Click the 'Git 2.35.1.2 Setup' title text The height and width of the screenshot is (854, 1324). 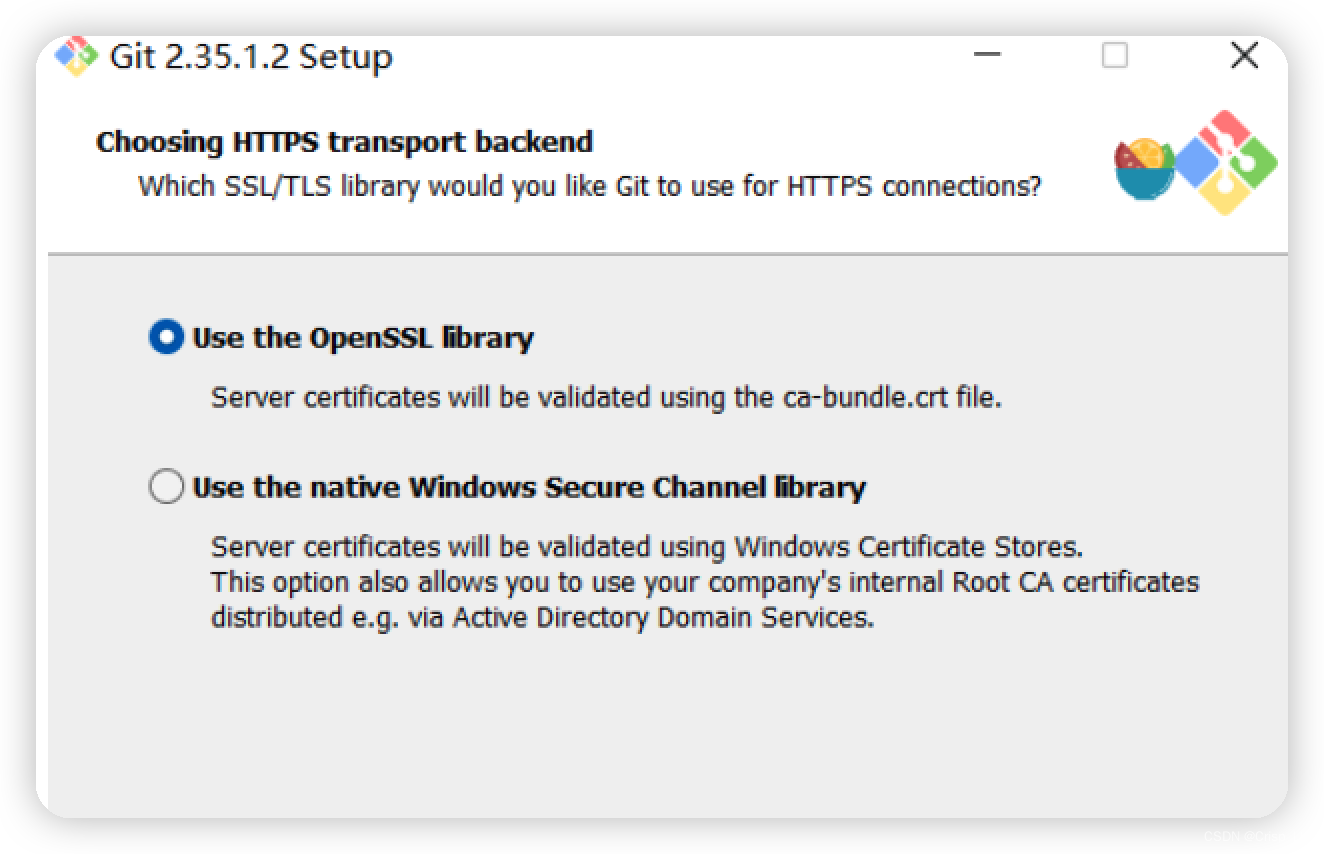[x=251, y=56]
